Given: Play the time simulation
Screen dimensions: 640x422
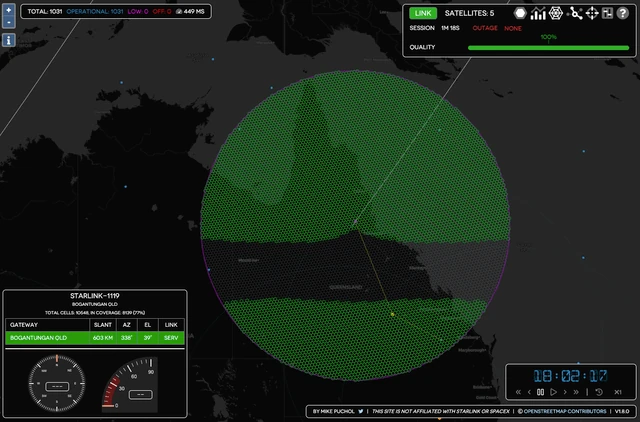Looking at the screenshot, I should click(553, 392).
